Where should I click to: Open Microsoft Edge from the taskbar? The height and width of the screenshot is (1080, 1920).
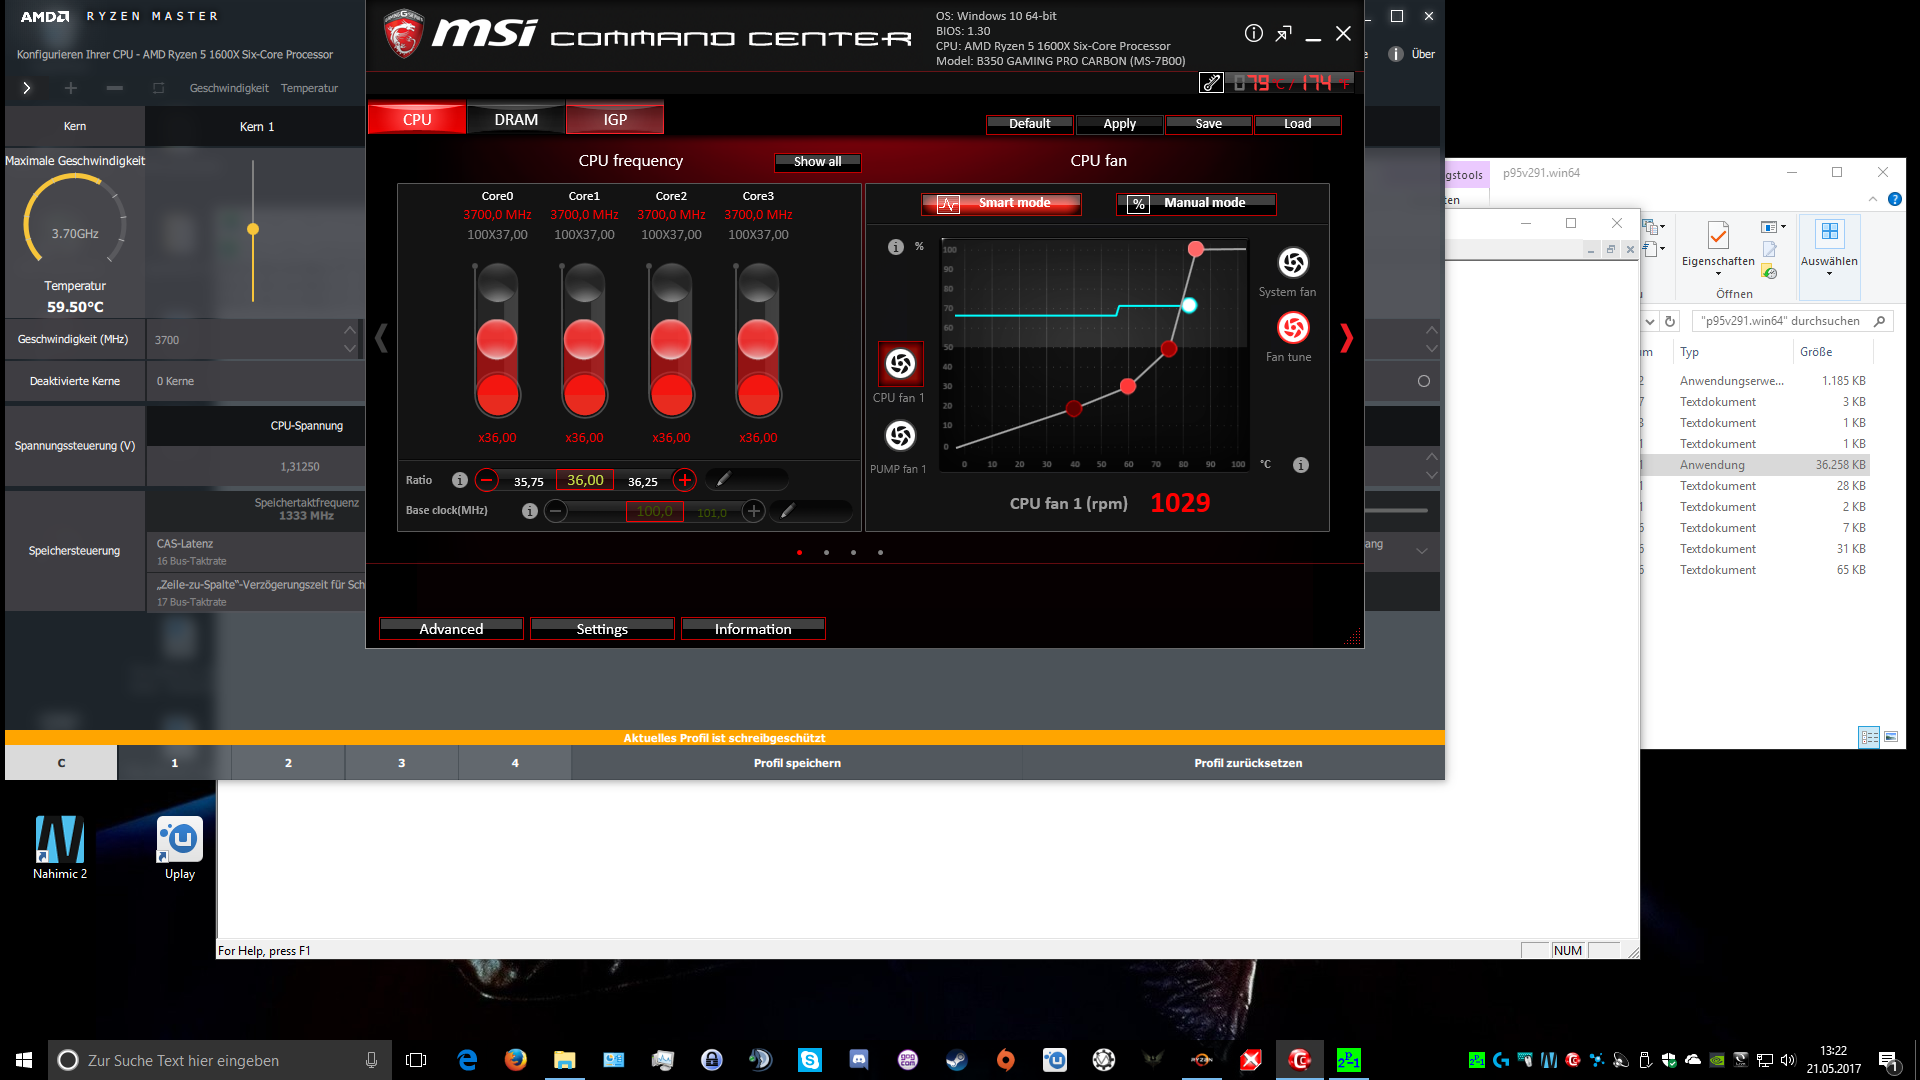click(x=467, y=1060)
